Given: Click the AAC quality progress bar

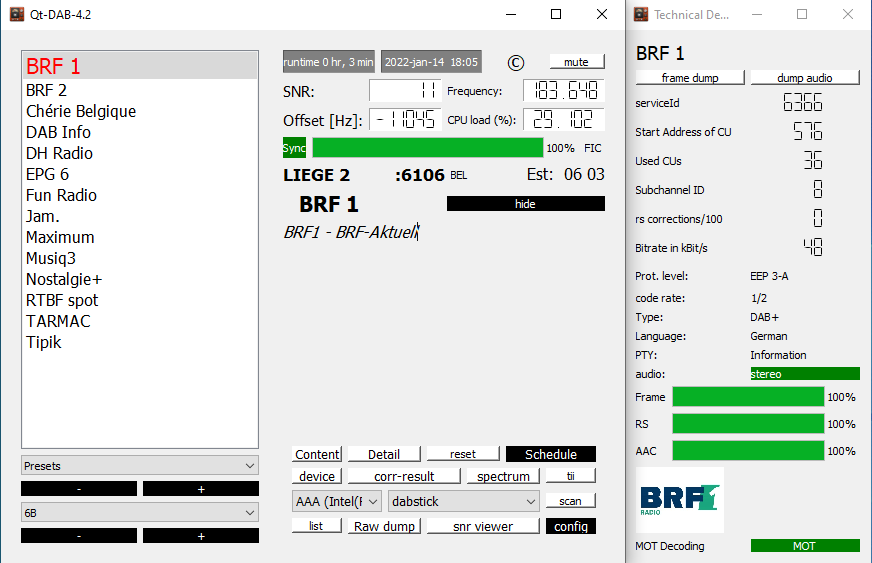Looking at the screenshot, I should point(748,451).
